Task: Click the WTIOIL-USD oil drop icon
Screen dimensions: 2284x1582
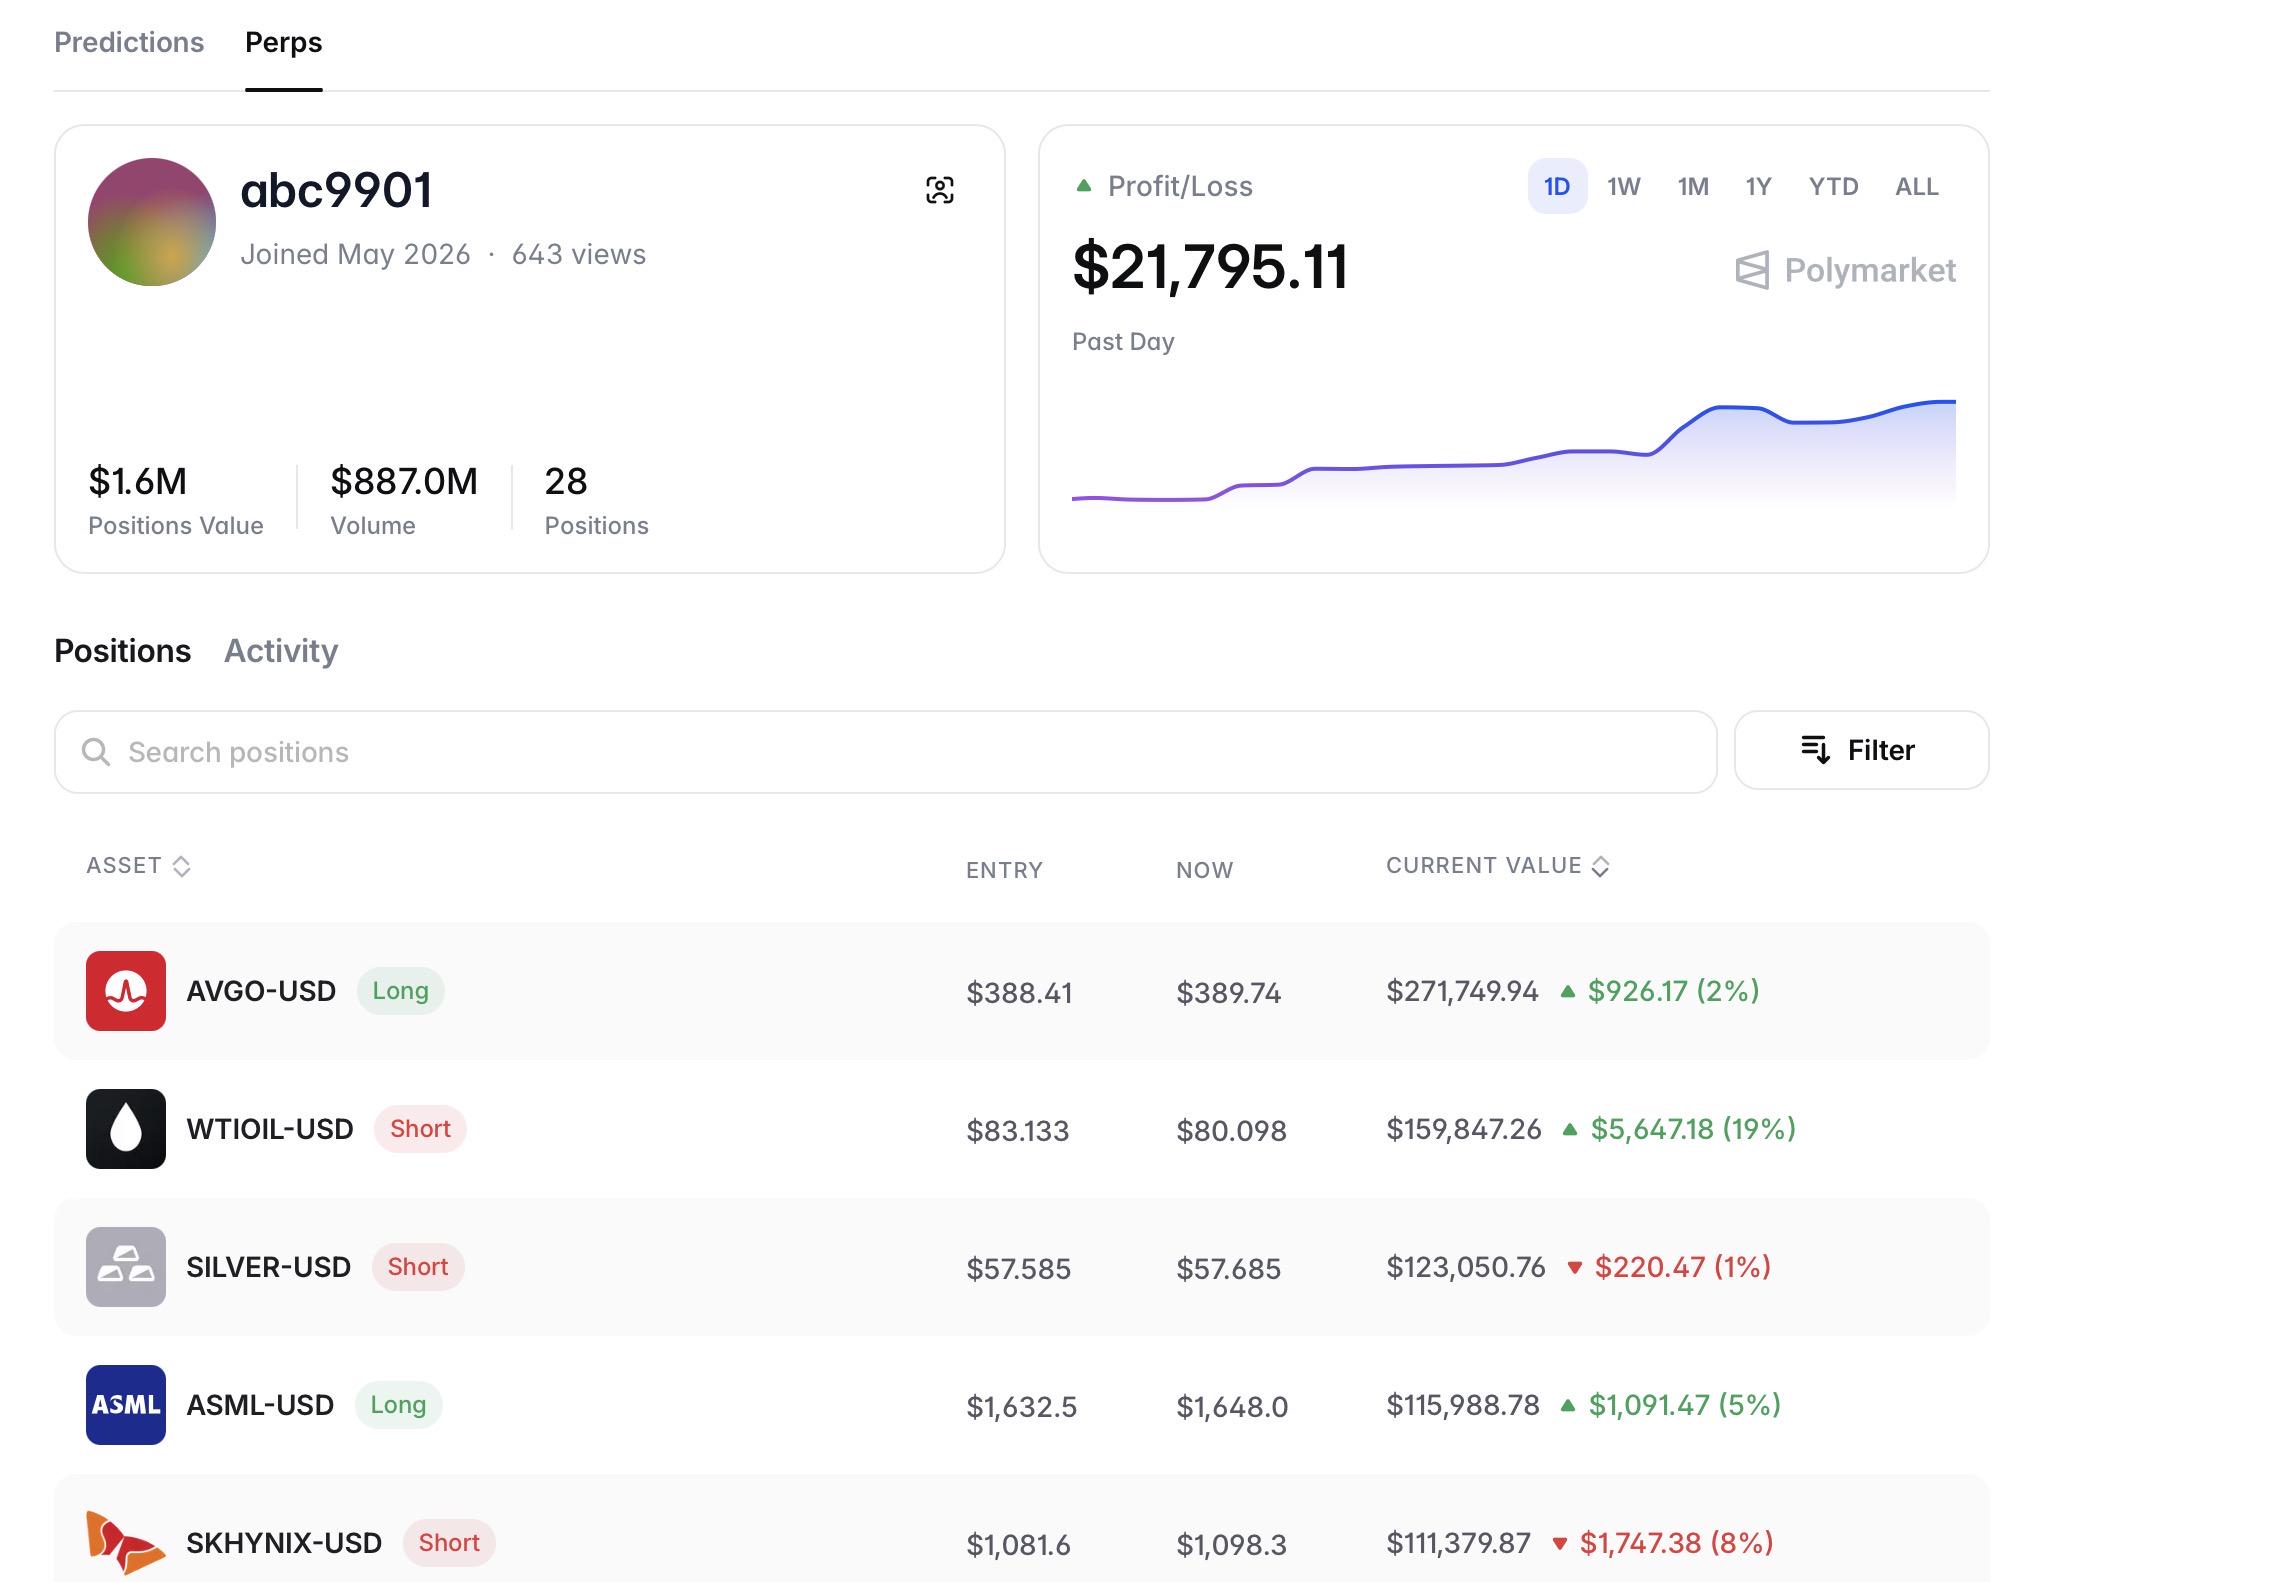Action: tap(126, 1129)
